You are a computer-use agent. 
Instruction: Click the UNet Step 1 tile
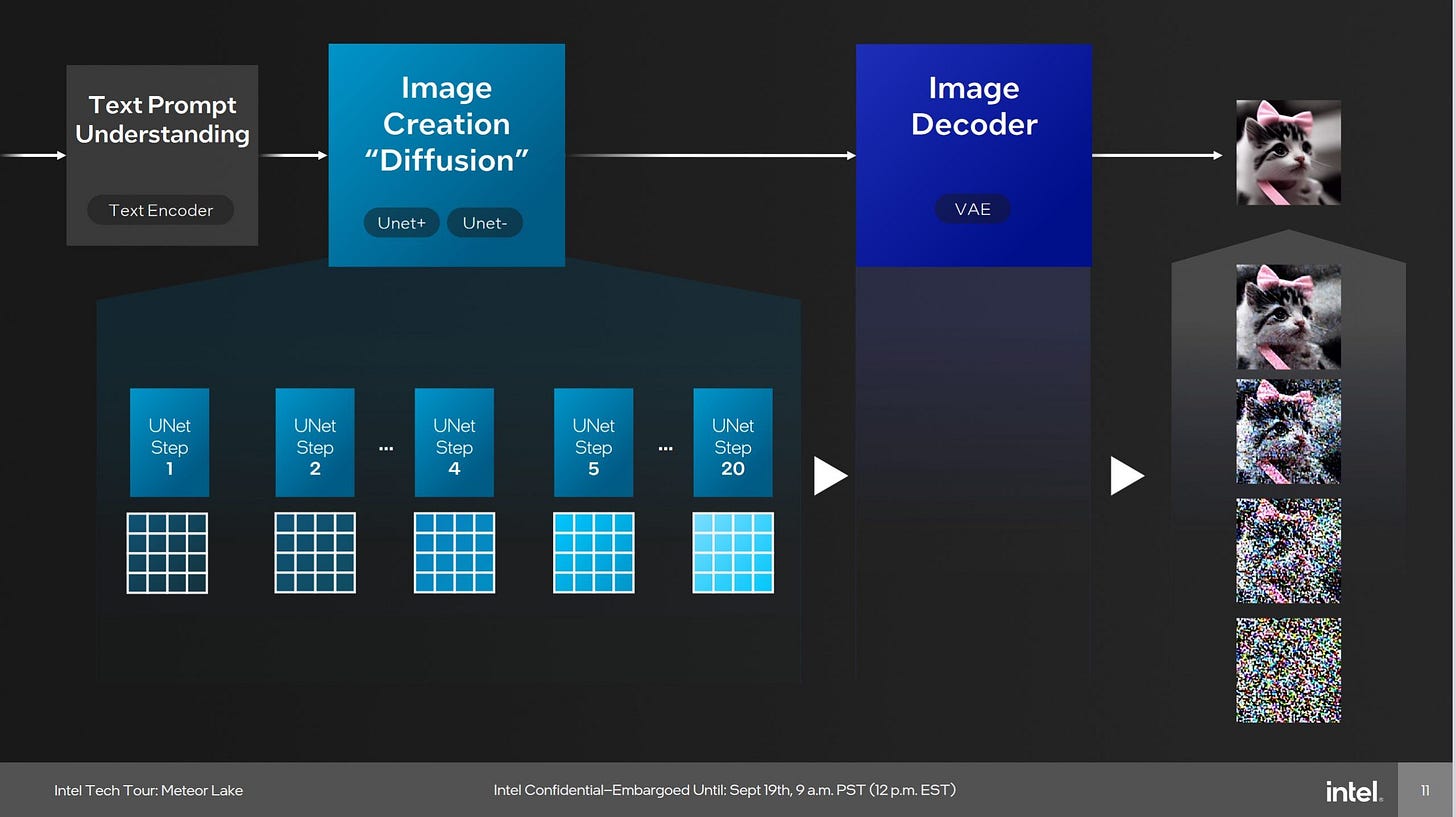tap(169, 442)
